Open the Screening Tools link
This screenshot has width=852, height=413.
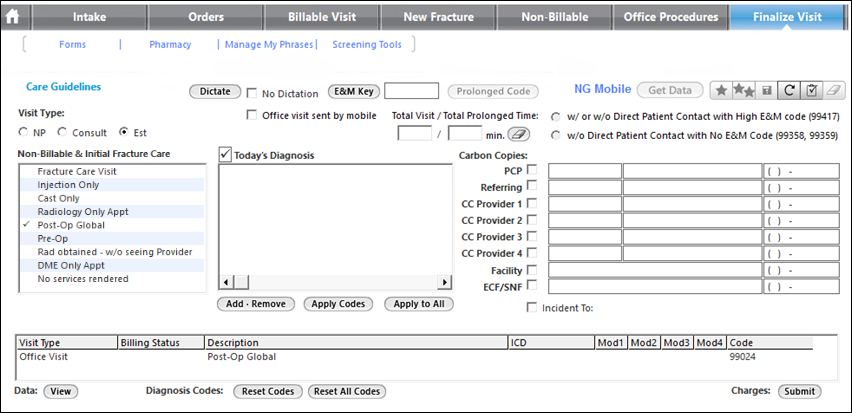(x=367, y=45)
